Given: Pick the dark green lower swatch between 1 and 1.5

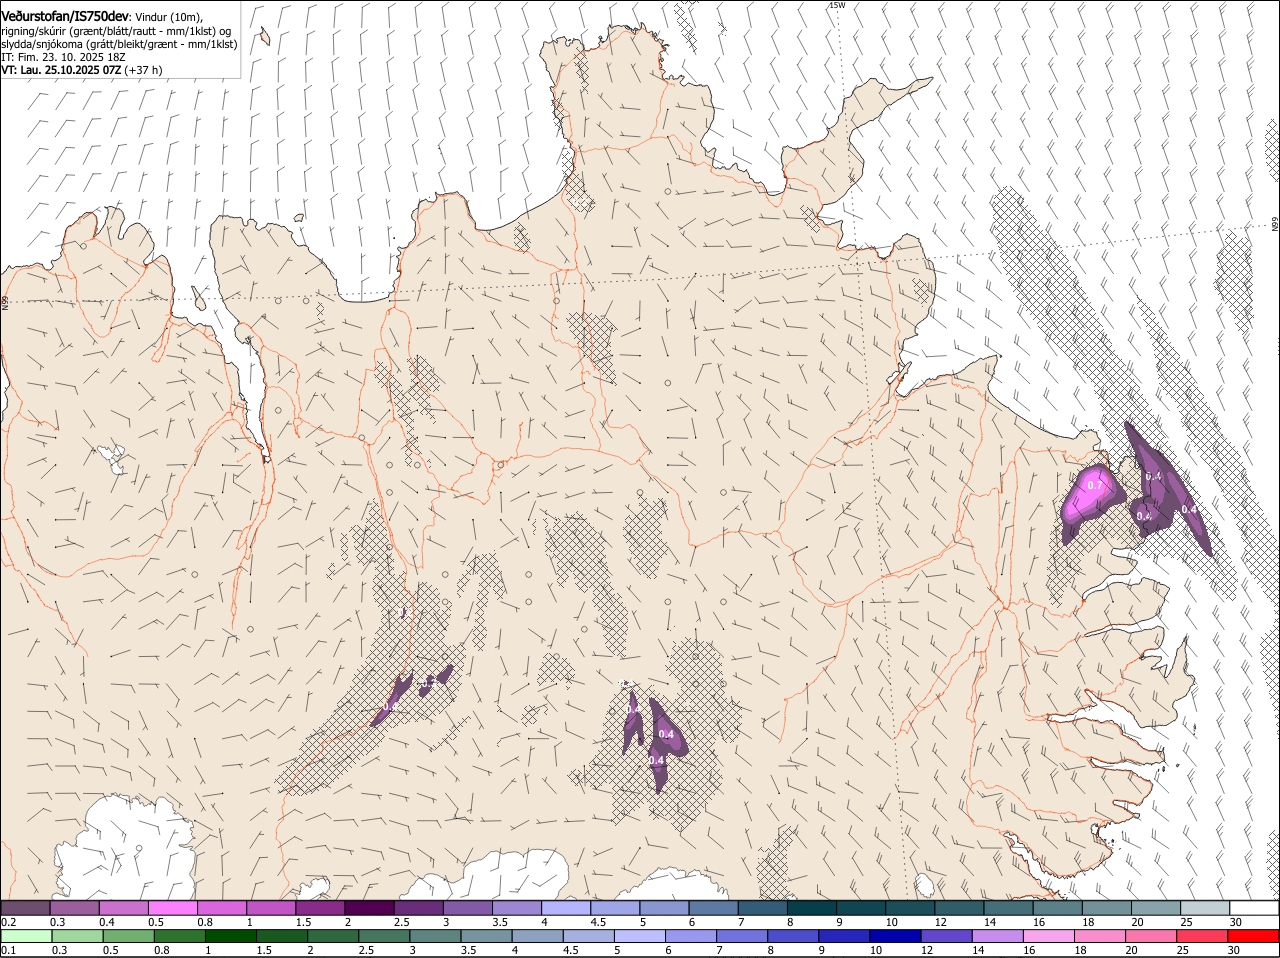Looking at the screenshot, I should point(230,936).
